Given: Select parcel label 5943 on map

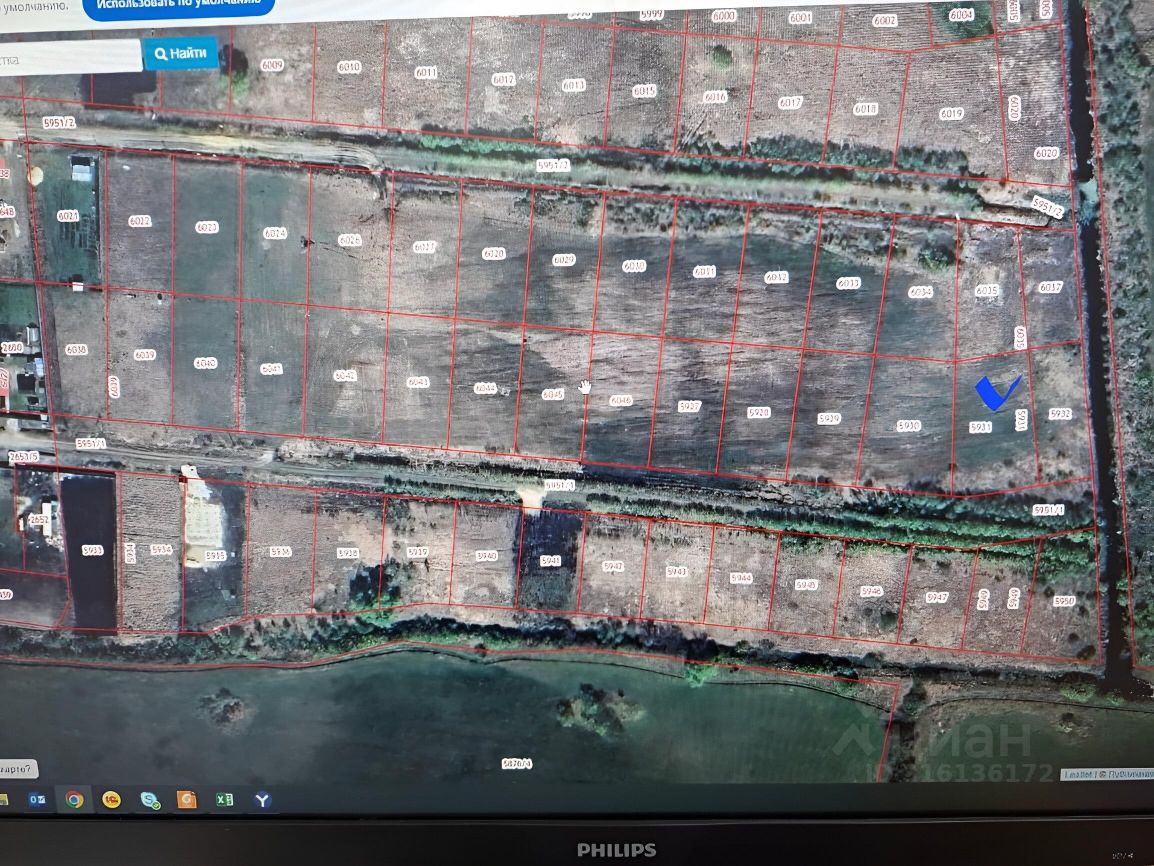Looking at the screenshot, I should (x=676, y=572).
